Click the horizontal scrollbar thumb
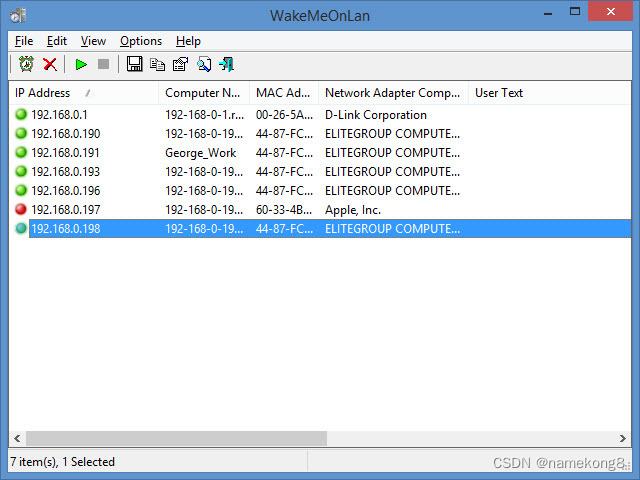Screen dimensions: 640x480 click(x=176, y=438)
